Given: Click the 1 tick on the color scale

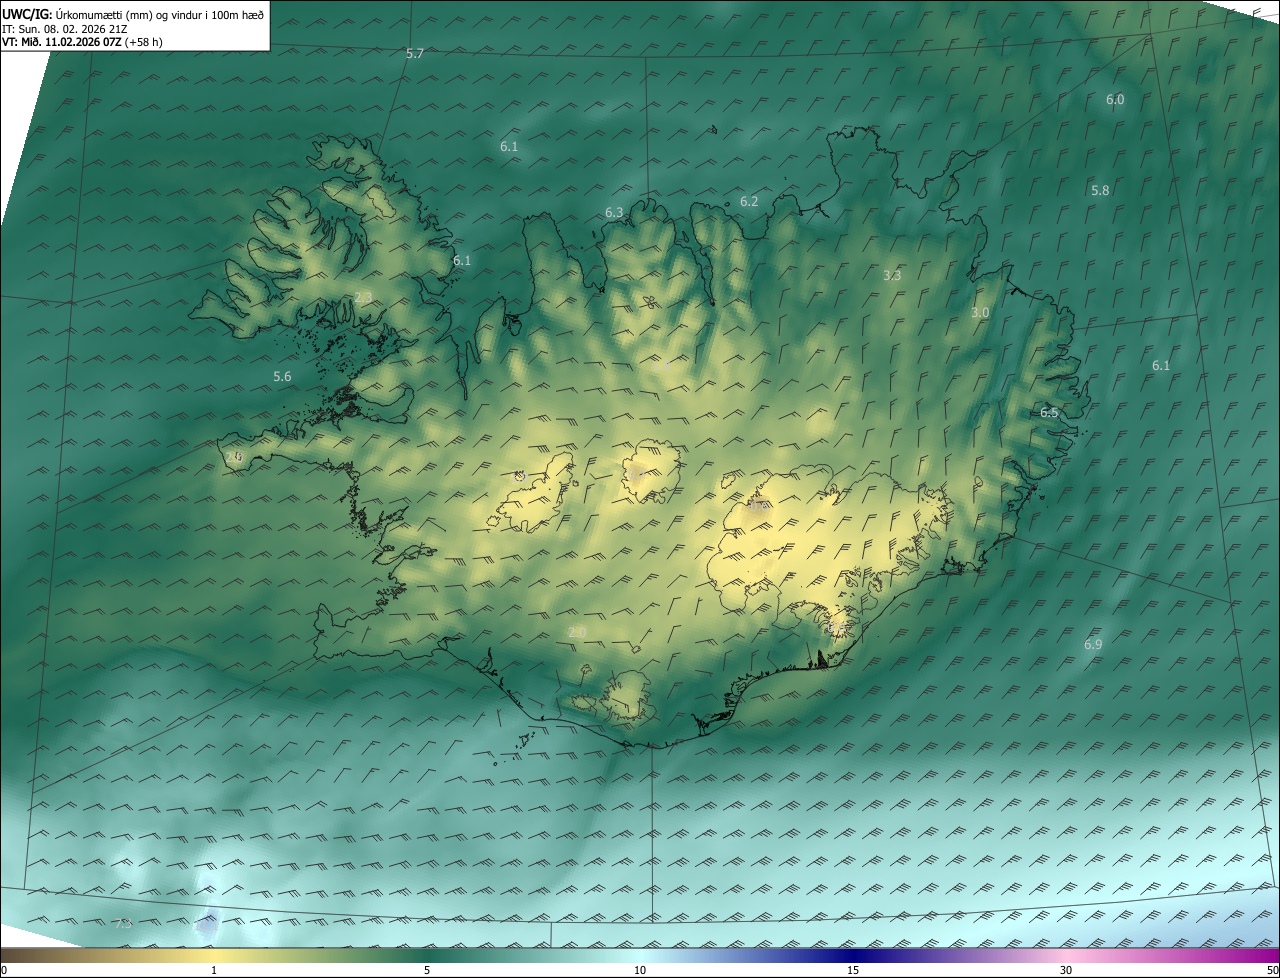Looking at the screenshot, I should coord(214,970).
